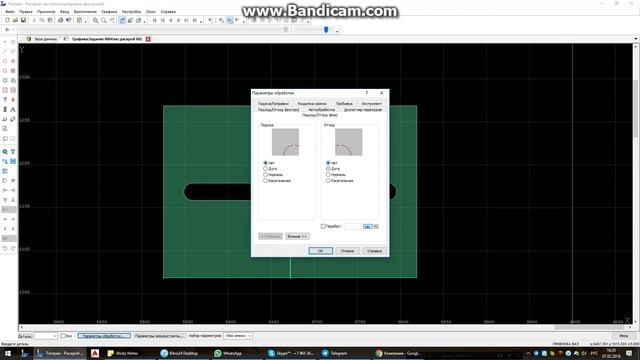Click 'Параметры эквидистанты...' button
The height and width of the screenshot is (360, 640).
point(159,336)
